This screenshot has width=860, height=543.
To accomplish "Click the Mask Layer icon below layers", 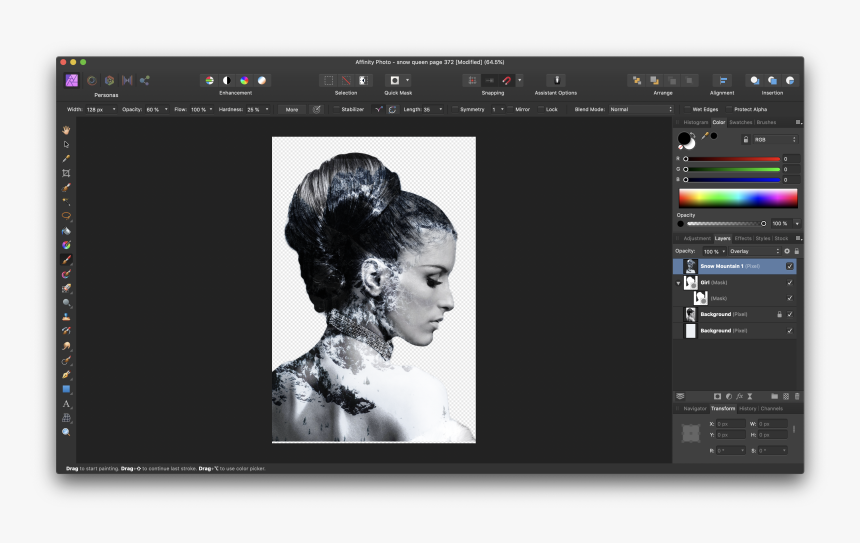I will click(717, 396).
